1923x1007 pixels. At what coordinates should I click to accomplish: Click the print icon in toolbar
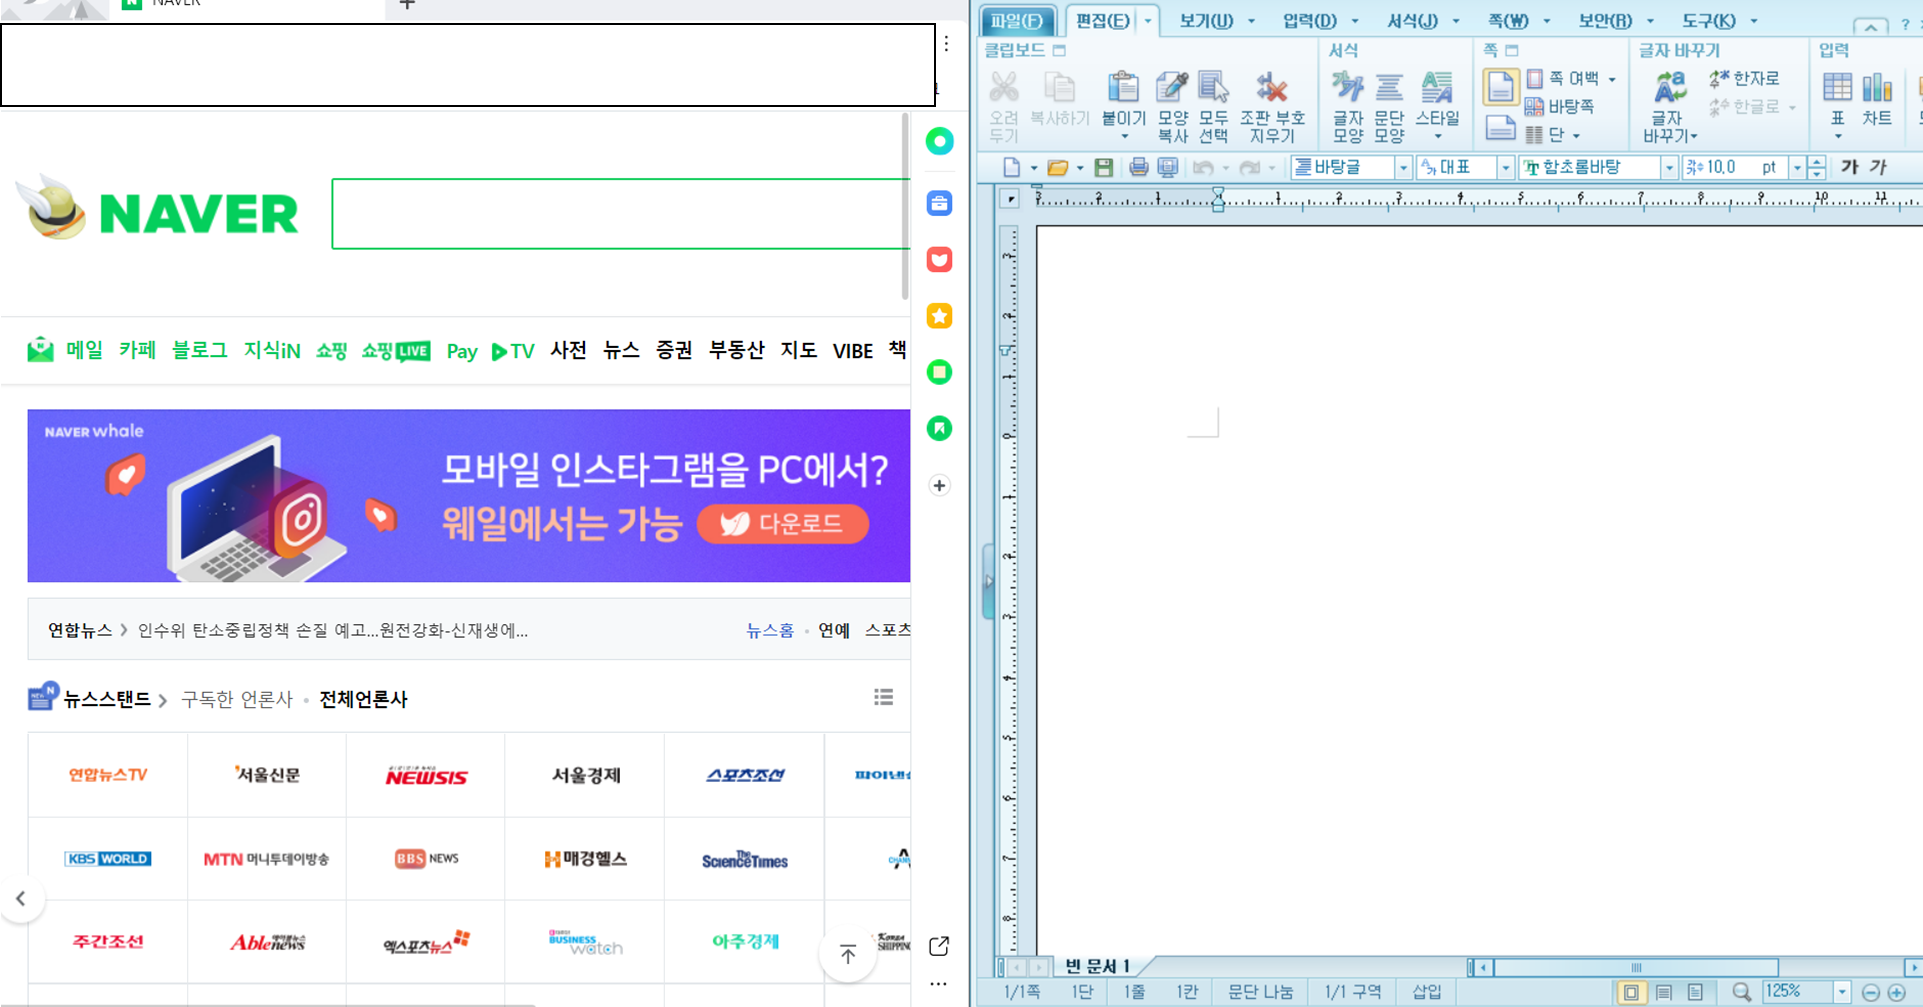(x=1138, y=167)
